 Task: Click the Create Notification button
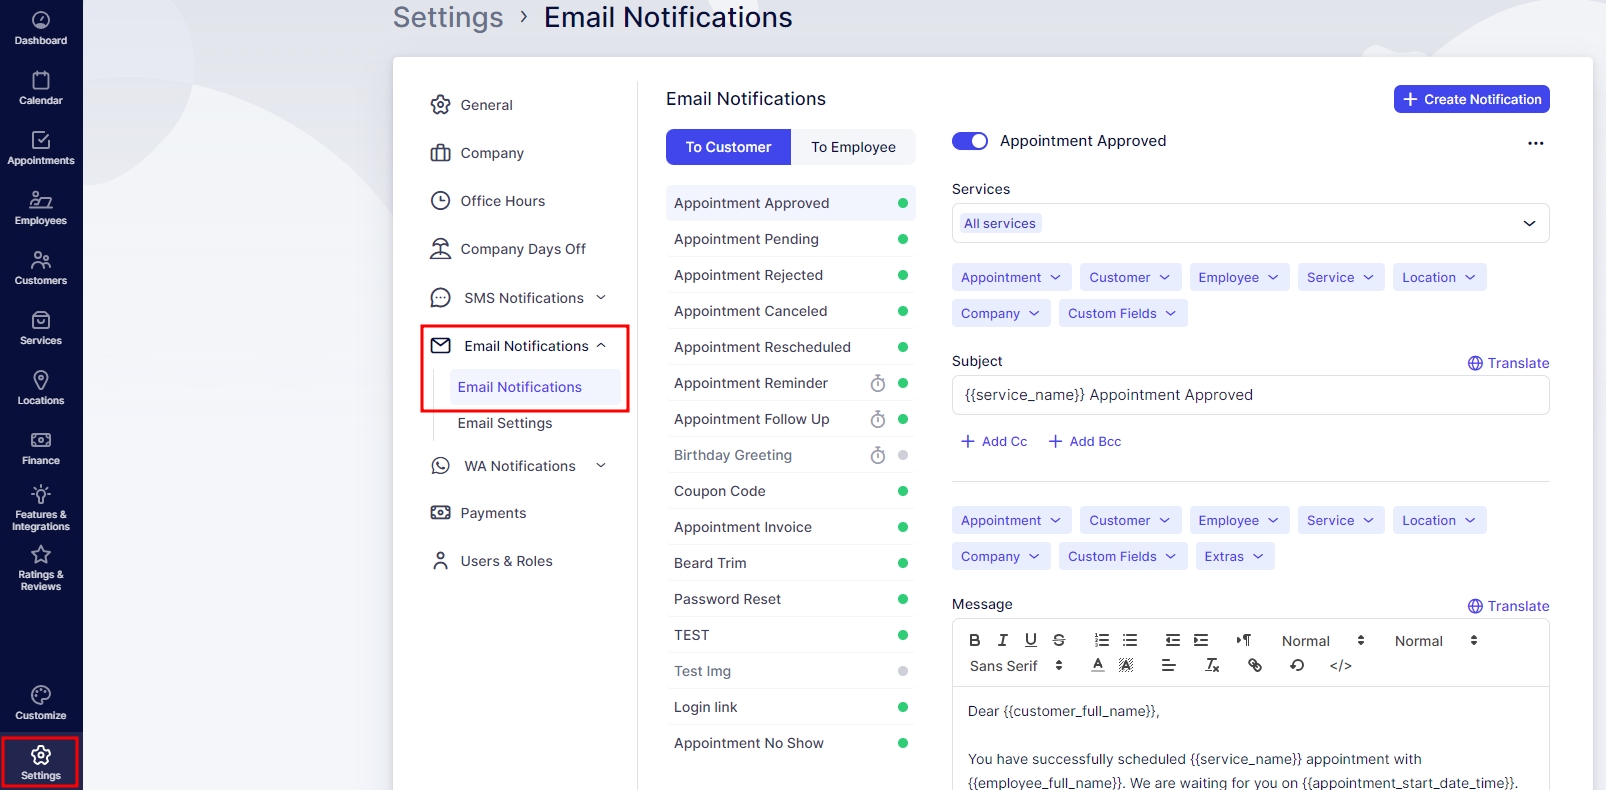[x=1471, y=99]
